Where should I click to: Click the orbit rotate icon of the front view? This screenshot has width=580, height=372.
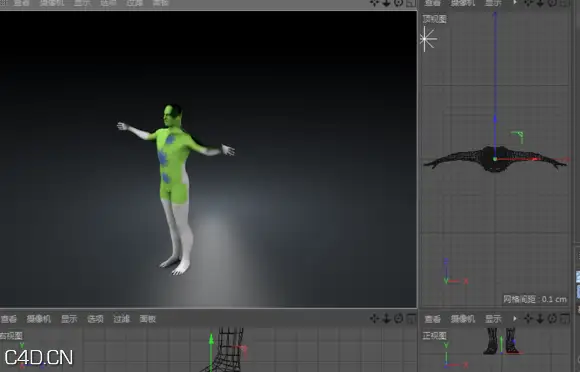click(x=552, y=318)
